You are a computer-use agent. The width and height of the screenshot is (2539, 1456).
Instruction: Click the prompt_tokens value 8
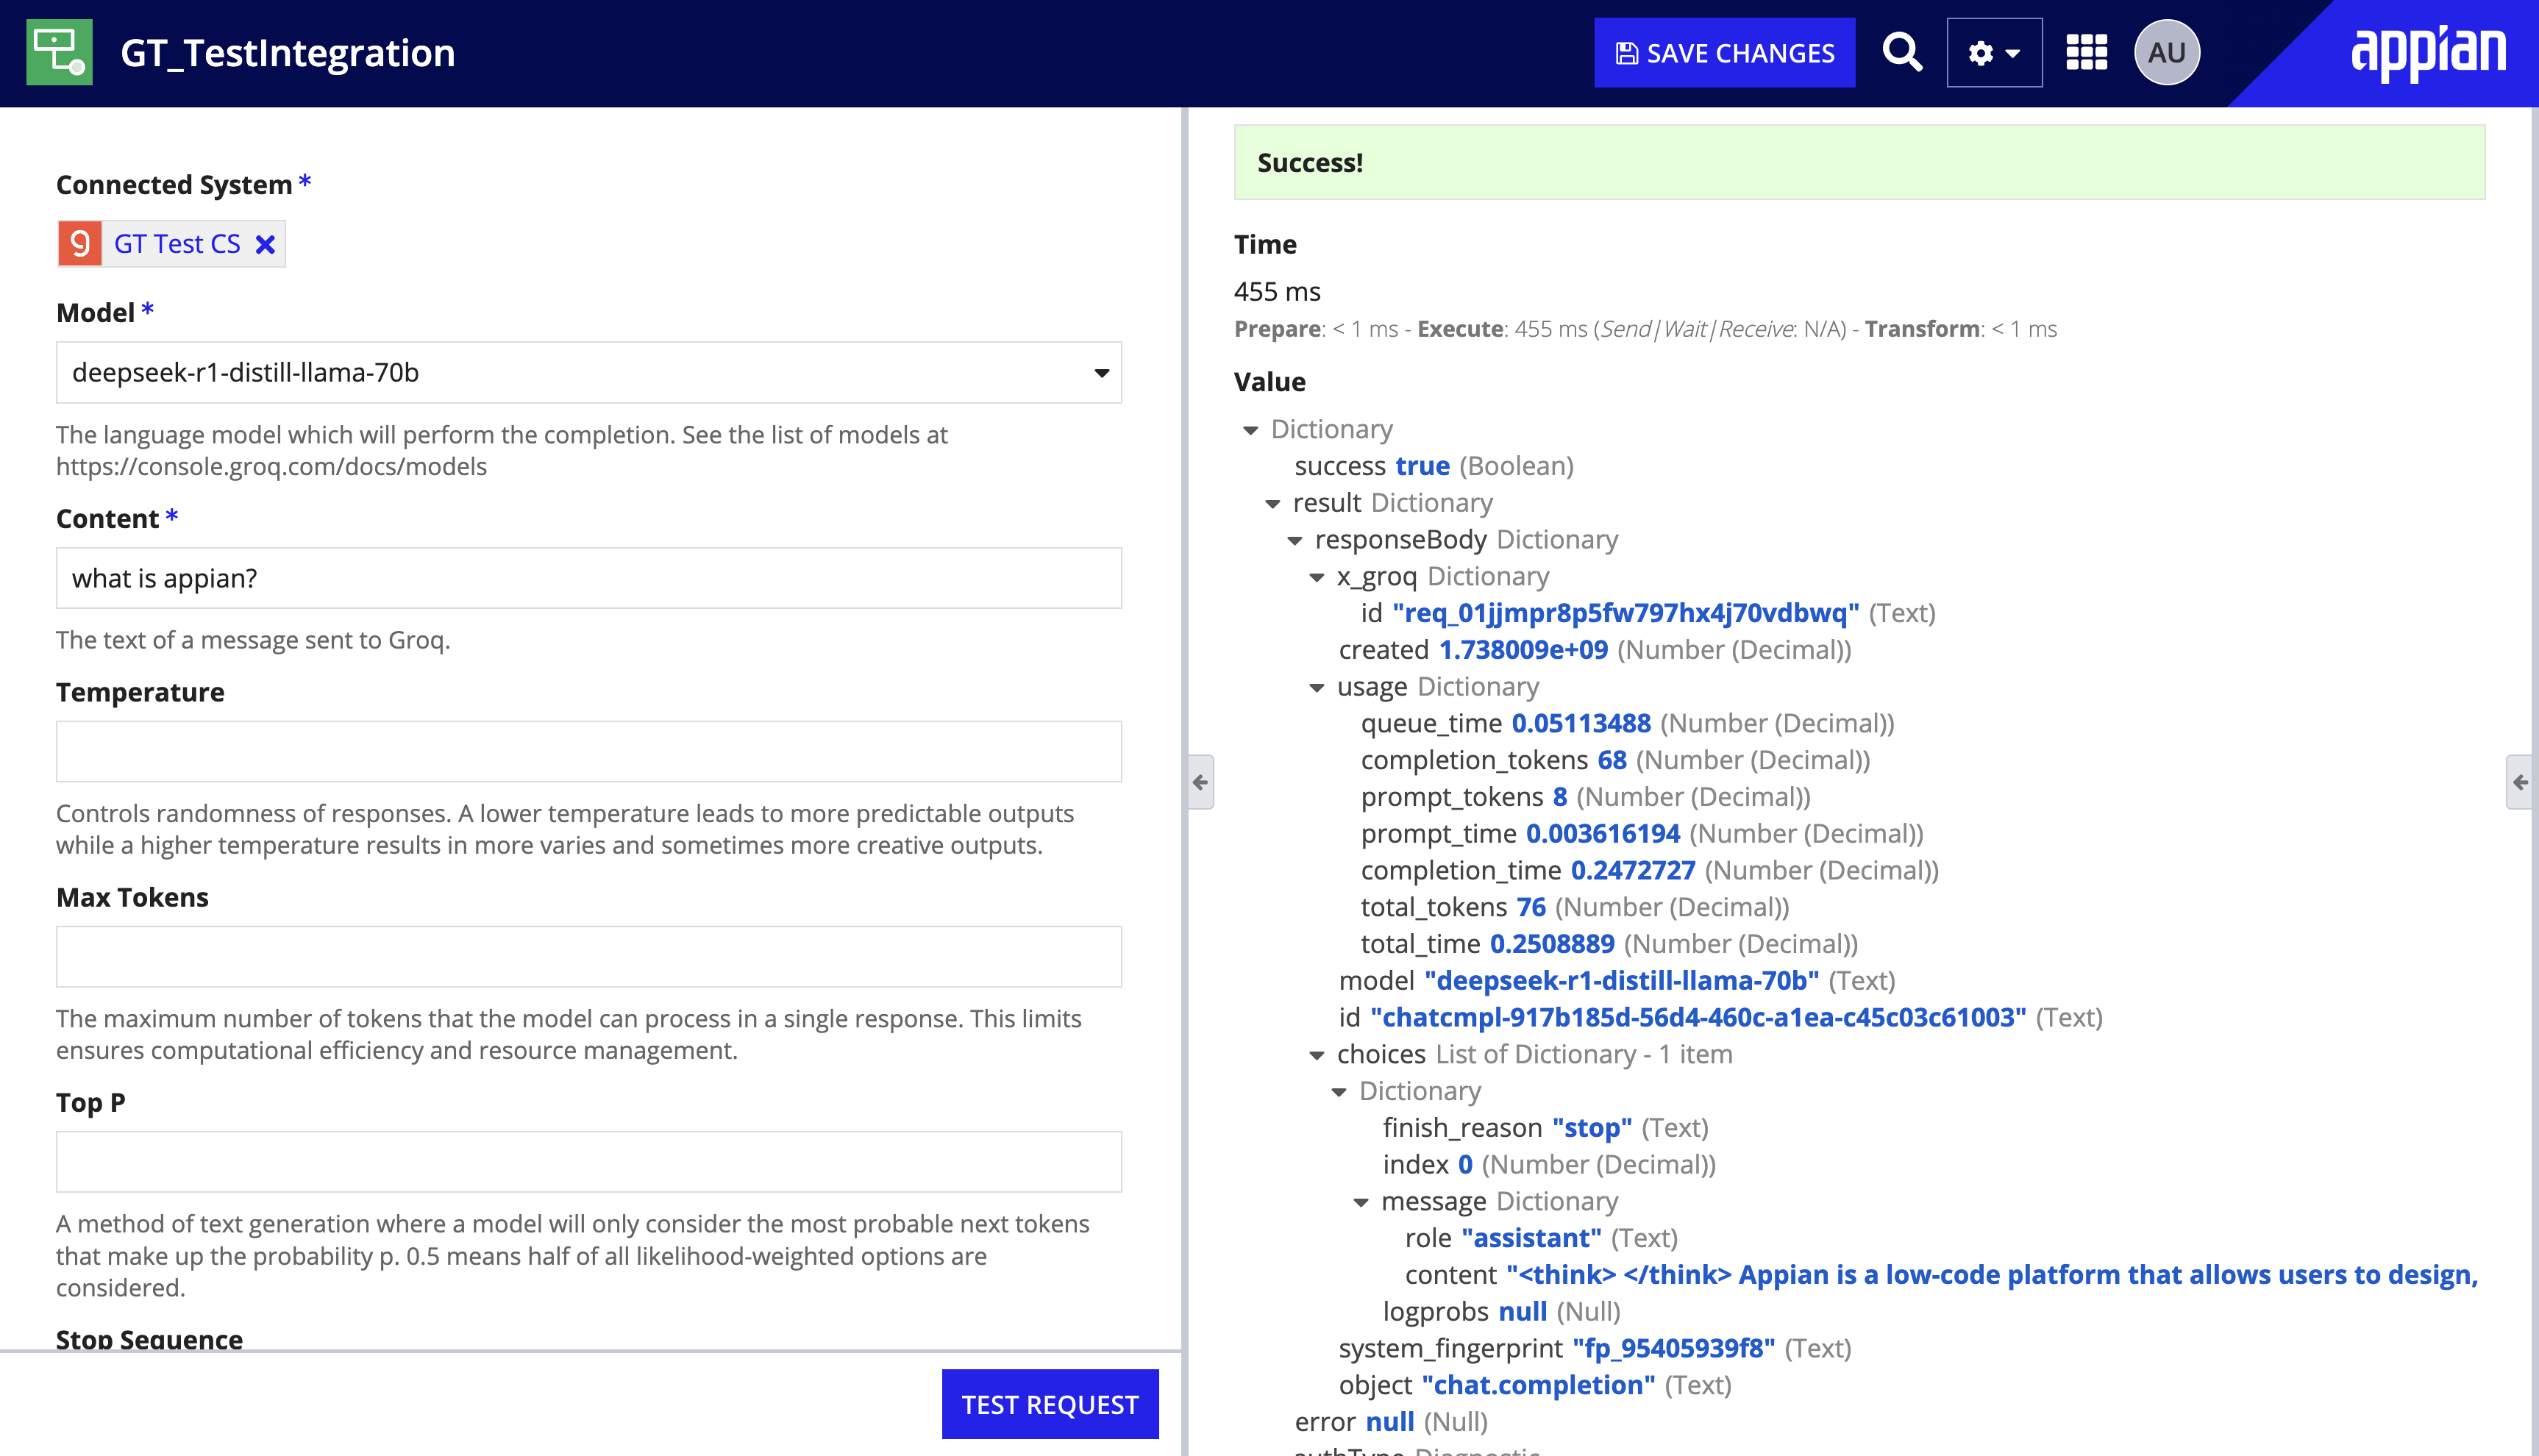tap(1560, 797)
